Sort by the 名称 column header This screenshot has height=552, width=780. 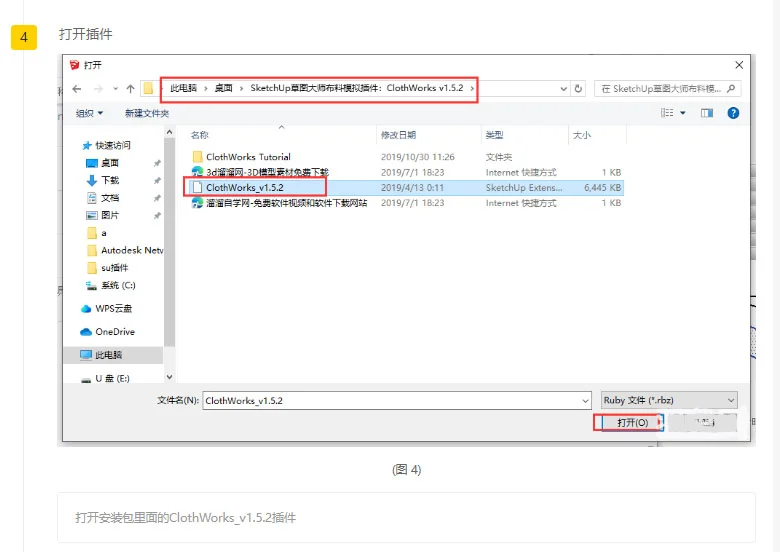200,135
